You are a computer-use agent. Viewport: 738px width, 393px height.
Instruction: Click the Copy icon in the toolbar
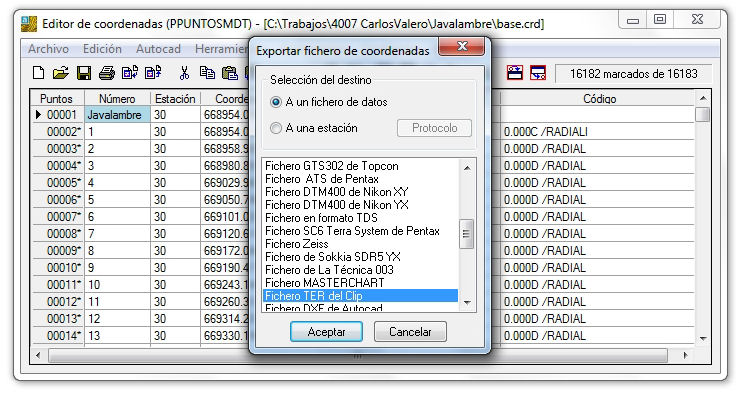click(207, 72)
